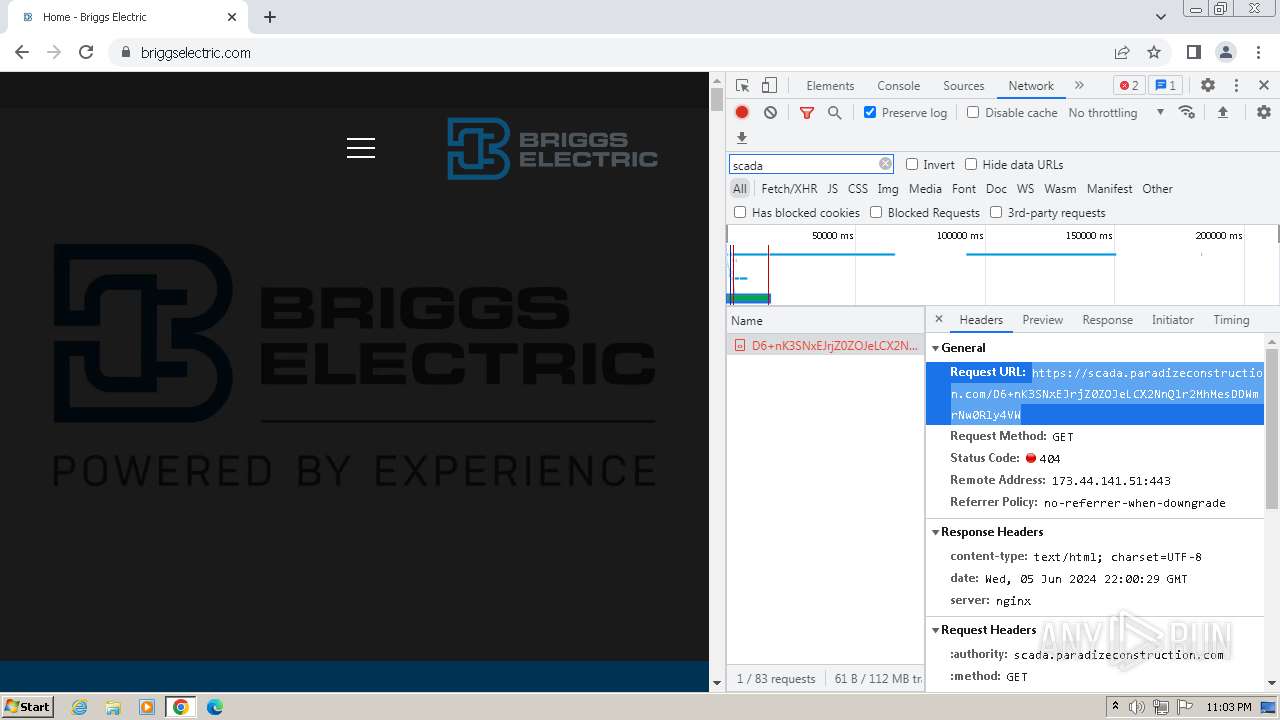Switch to the Console tab

tap(898, 86)
